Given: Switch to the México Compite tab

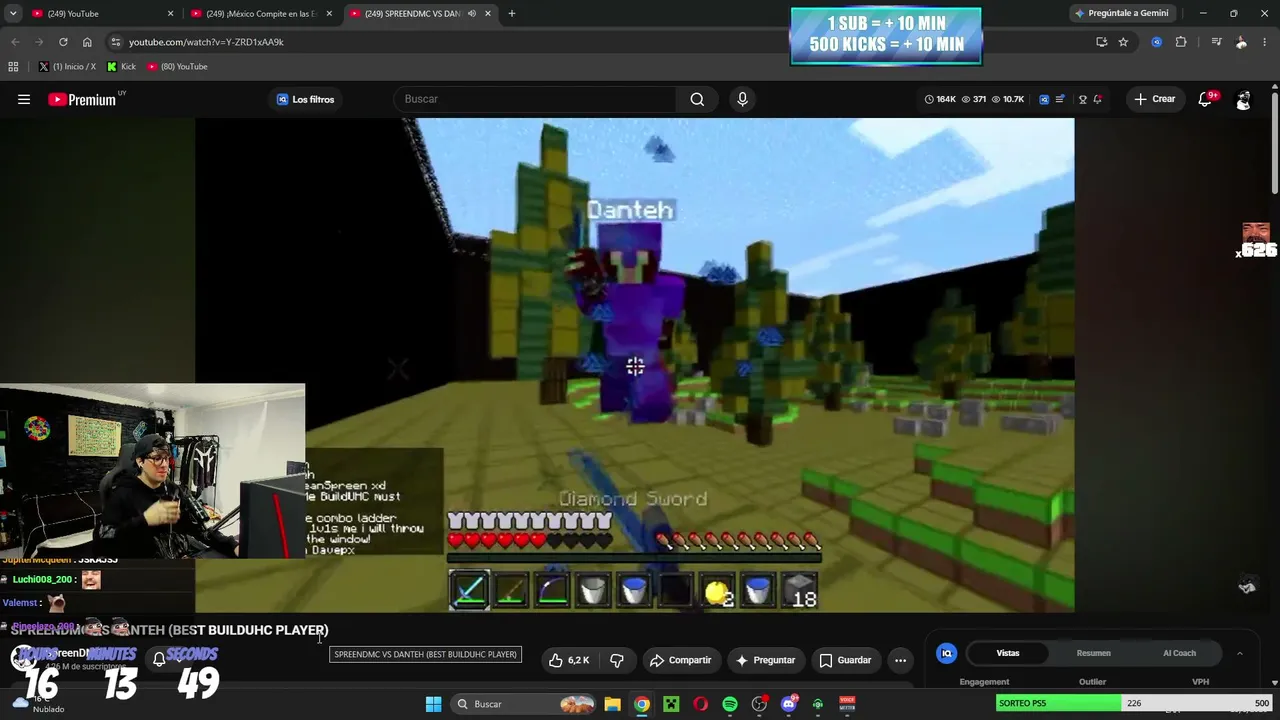Looking at the screenshot, I should [262, 14].
